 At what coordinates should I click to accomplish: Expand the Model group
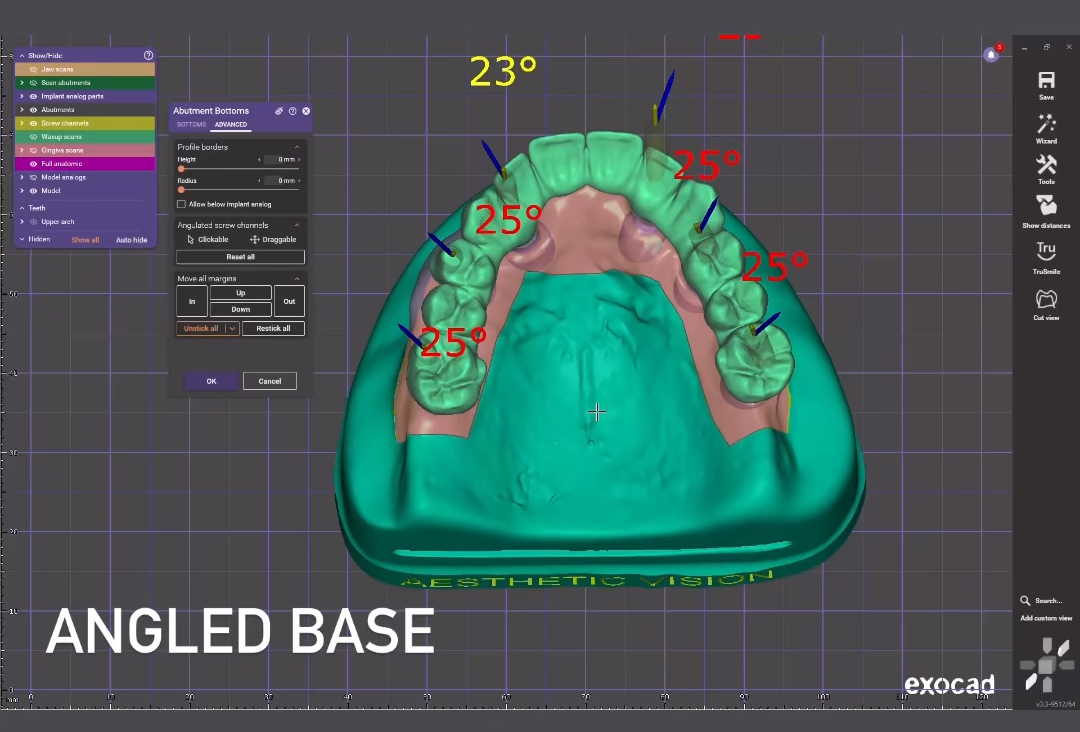pos(21,191)
